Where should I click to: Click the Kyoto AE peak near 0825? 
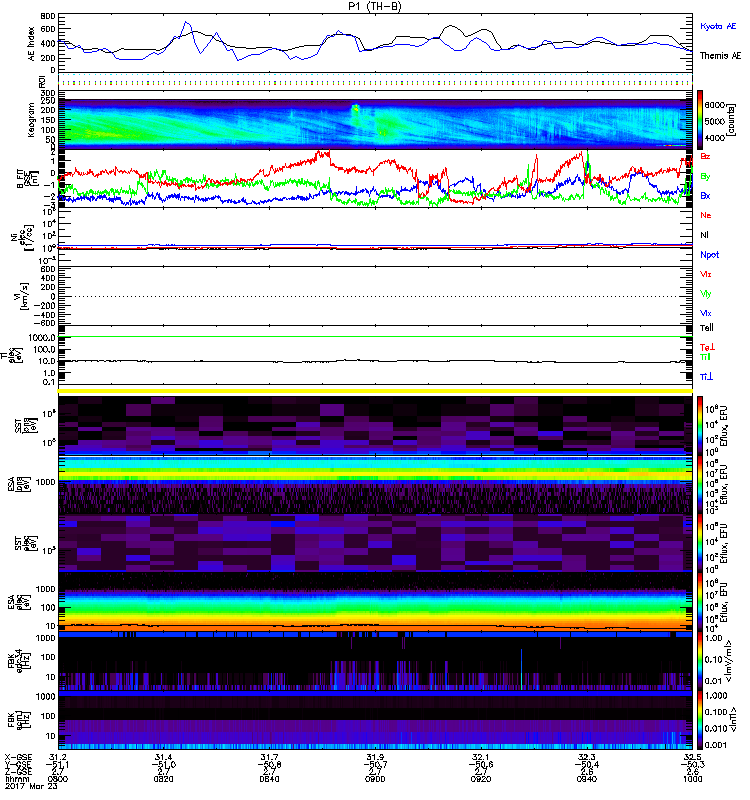(x=186, y=22)
